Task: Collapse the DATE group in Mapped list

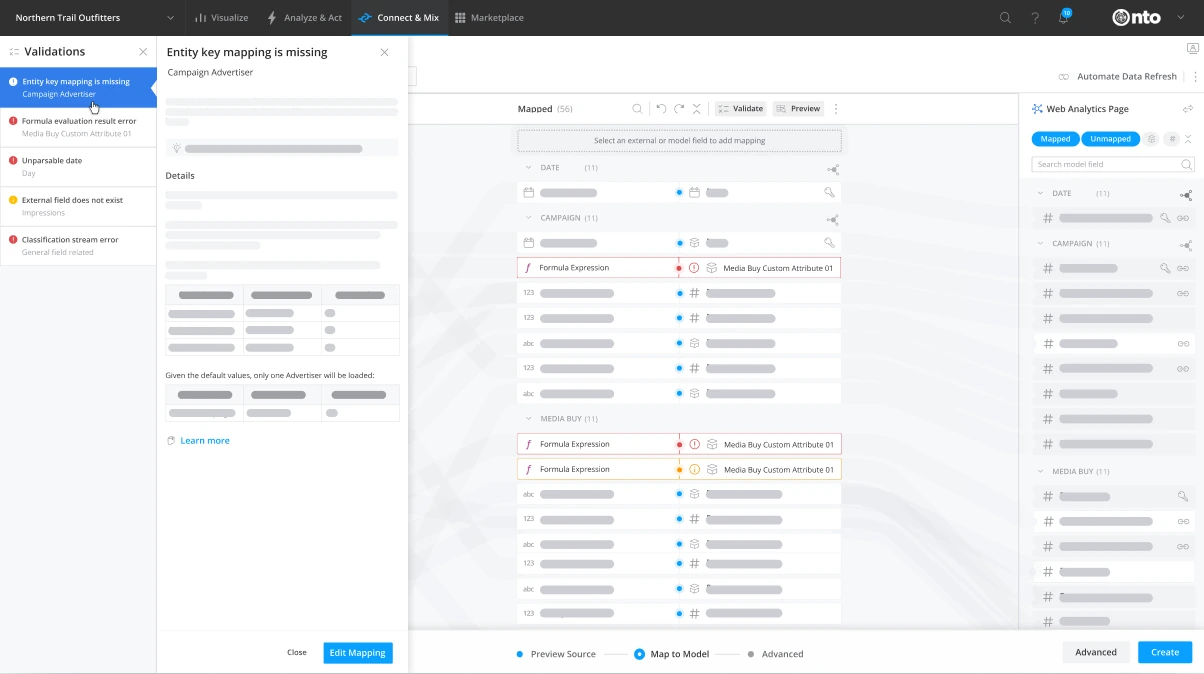Action: click(528, 168)
